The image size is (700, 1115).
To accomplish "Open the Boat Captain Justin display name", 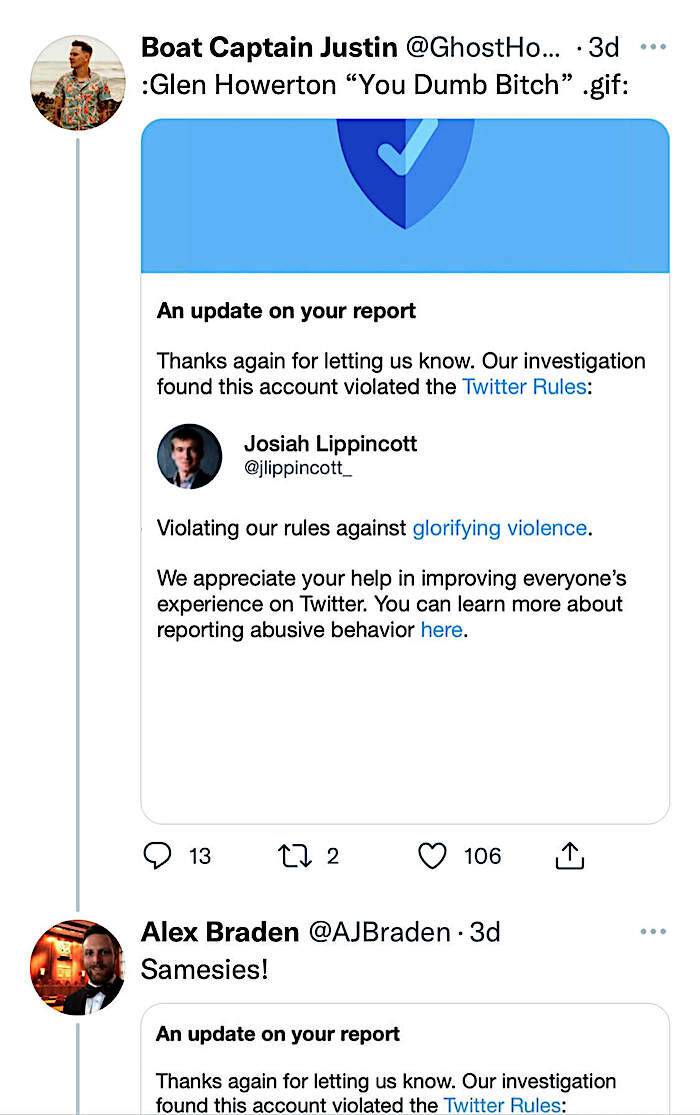I will click(x=269, y=47).
